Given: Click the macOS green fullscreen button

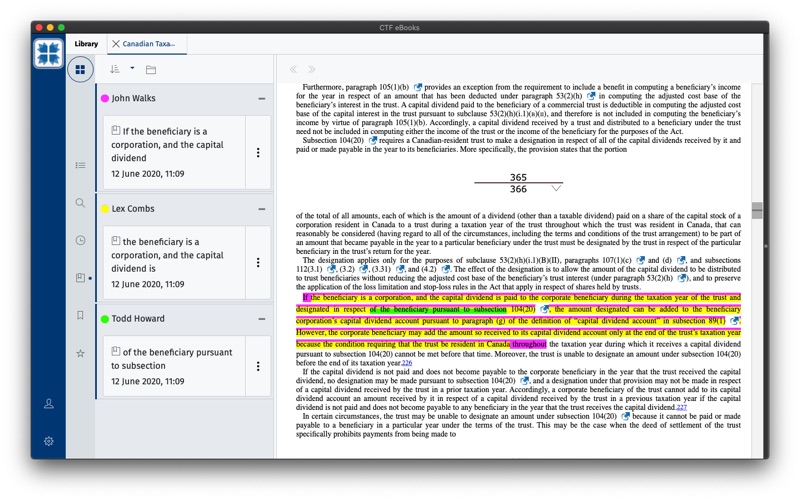Looking at the screenshot, I should coord(61,28).
